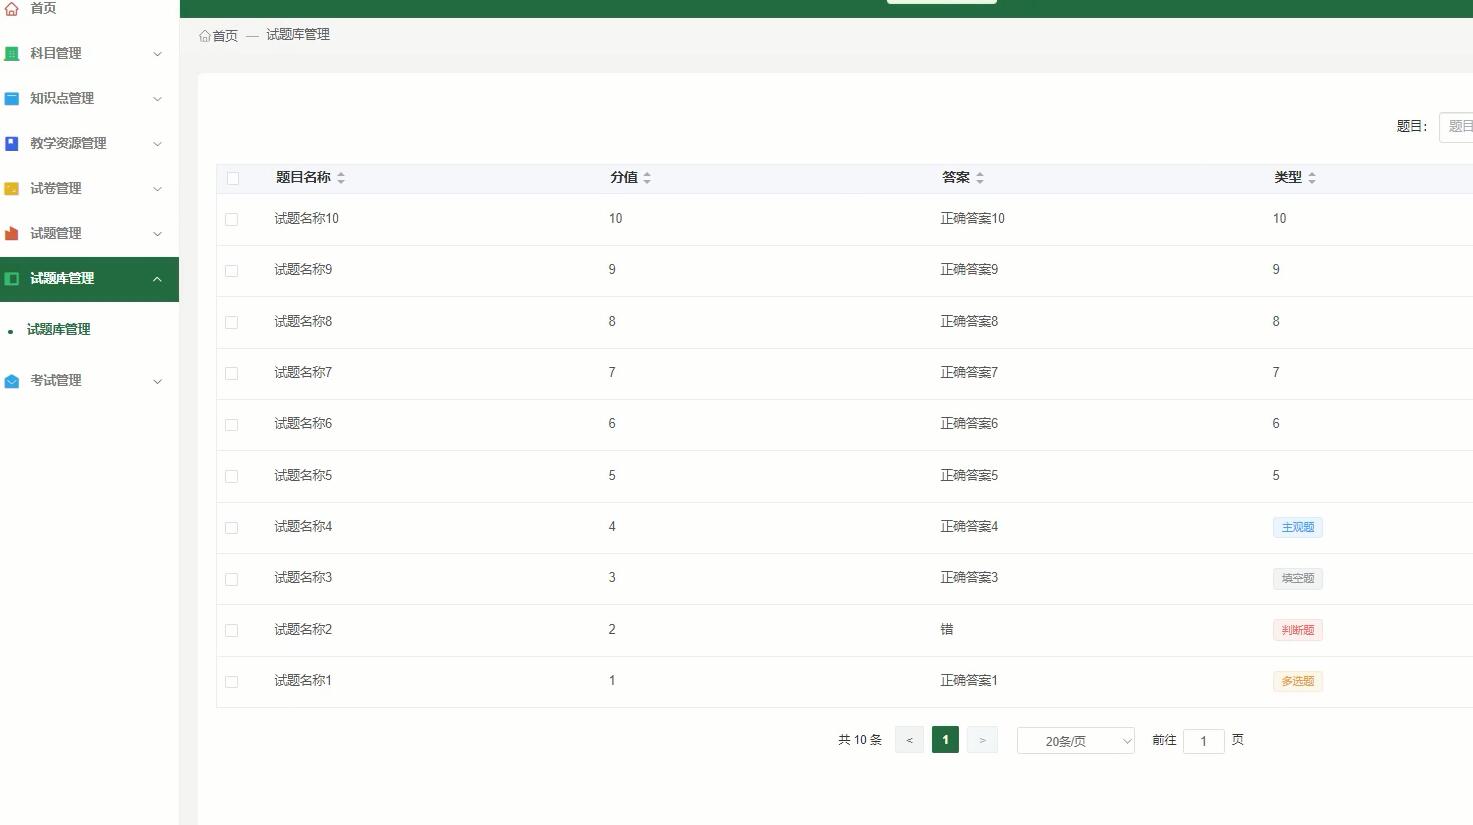Expand the 试卷管理 menu chevron
1473x825 pixels.
pyautogui.click(x=157, y=189)
